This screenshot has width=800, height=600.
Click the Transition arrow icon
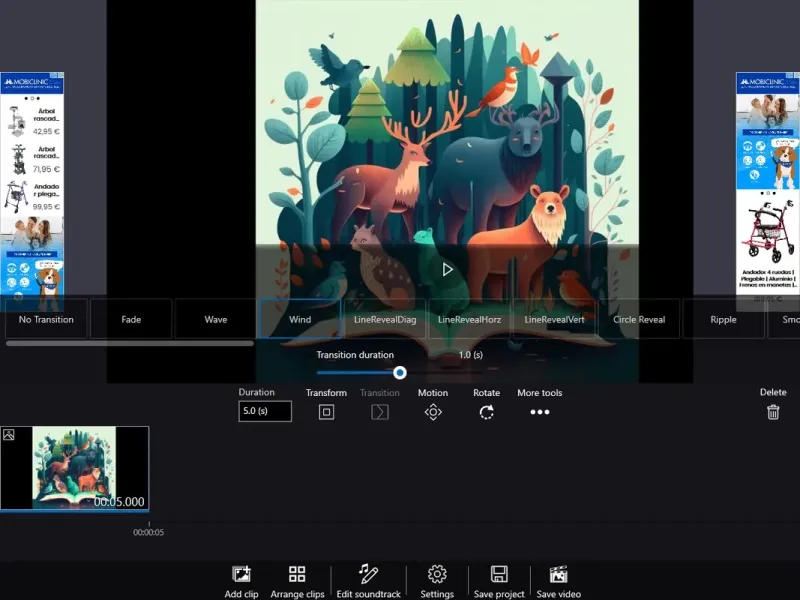[x=380, y=412]
